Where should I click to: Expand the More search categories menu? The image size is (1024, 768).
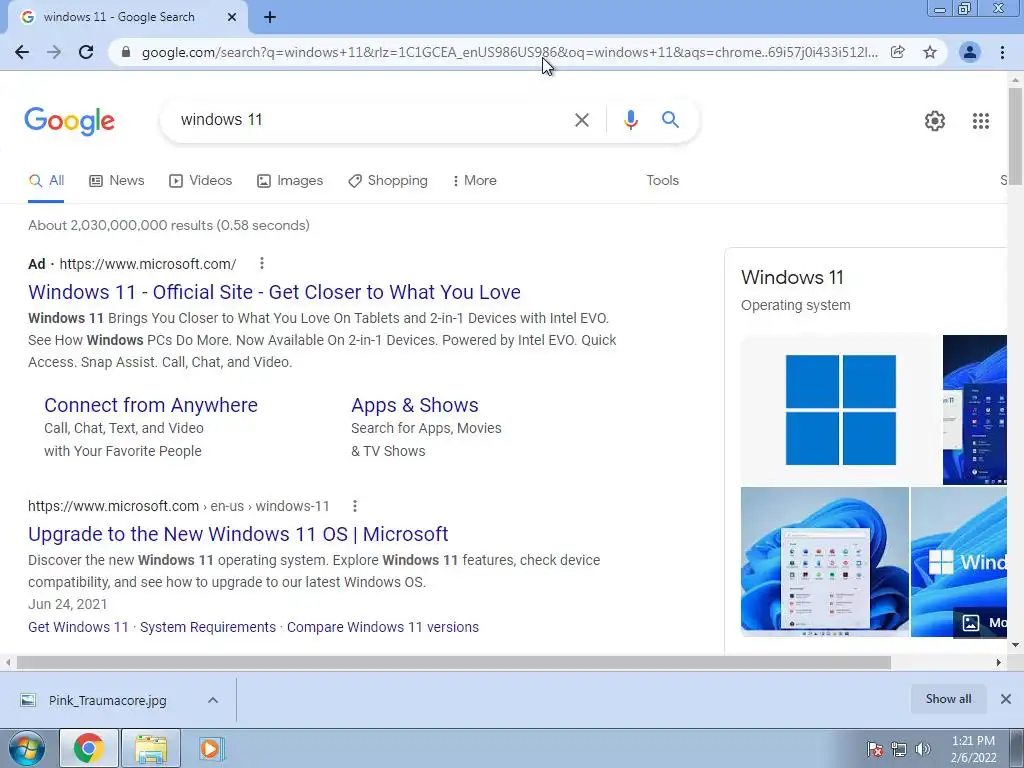475,181
